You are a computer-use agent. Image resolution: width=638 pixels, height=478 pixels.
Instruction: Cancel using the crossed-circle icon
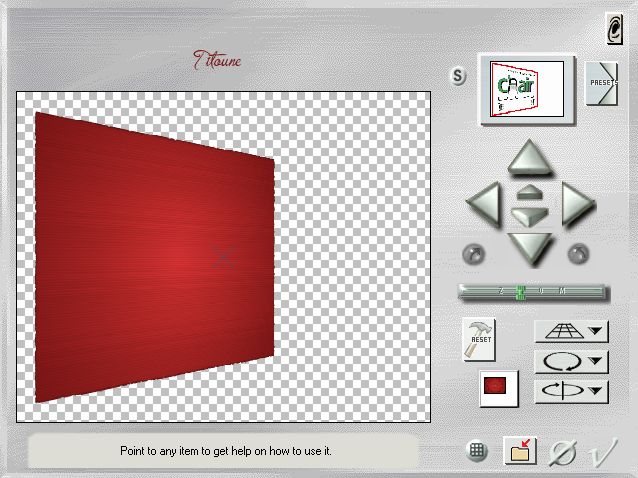coord(564,452)
